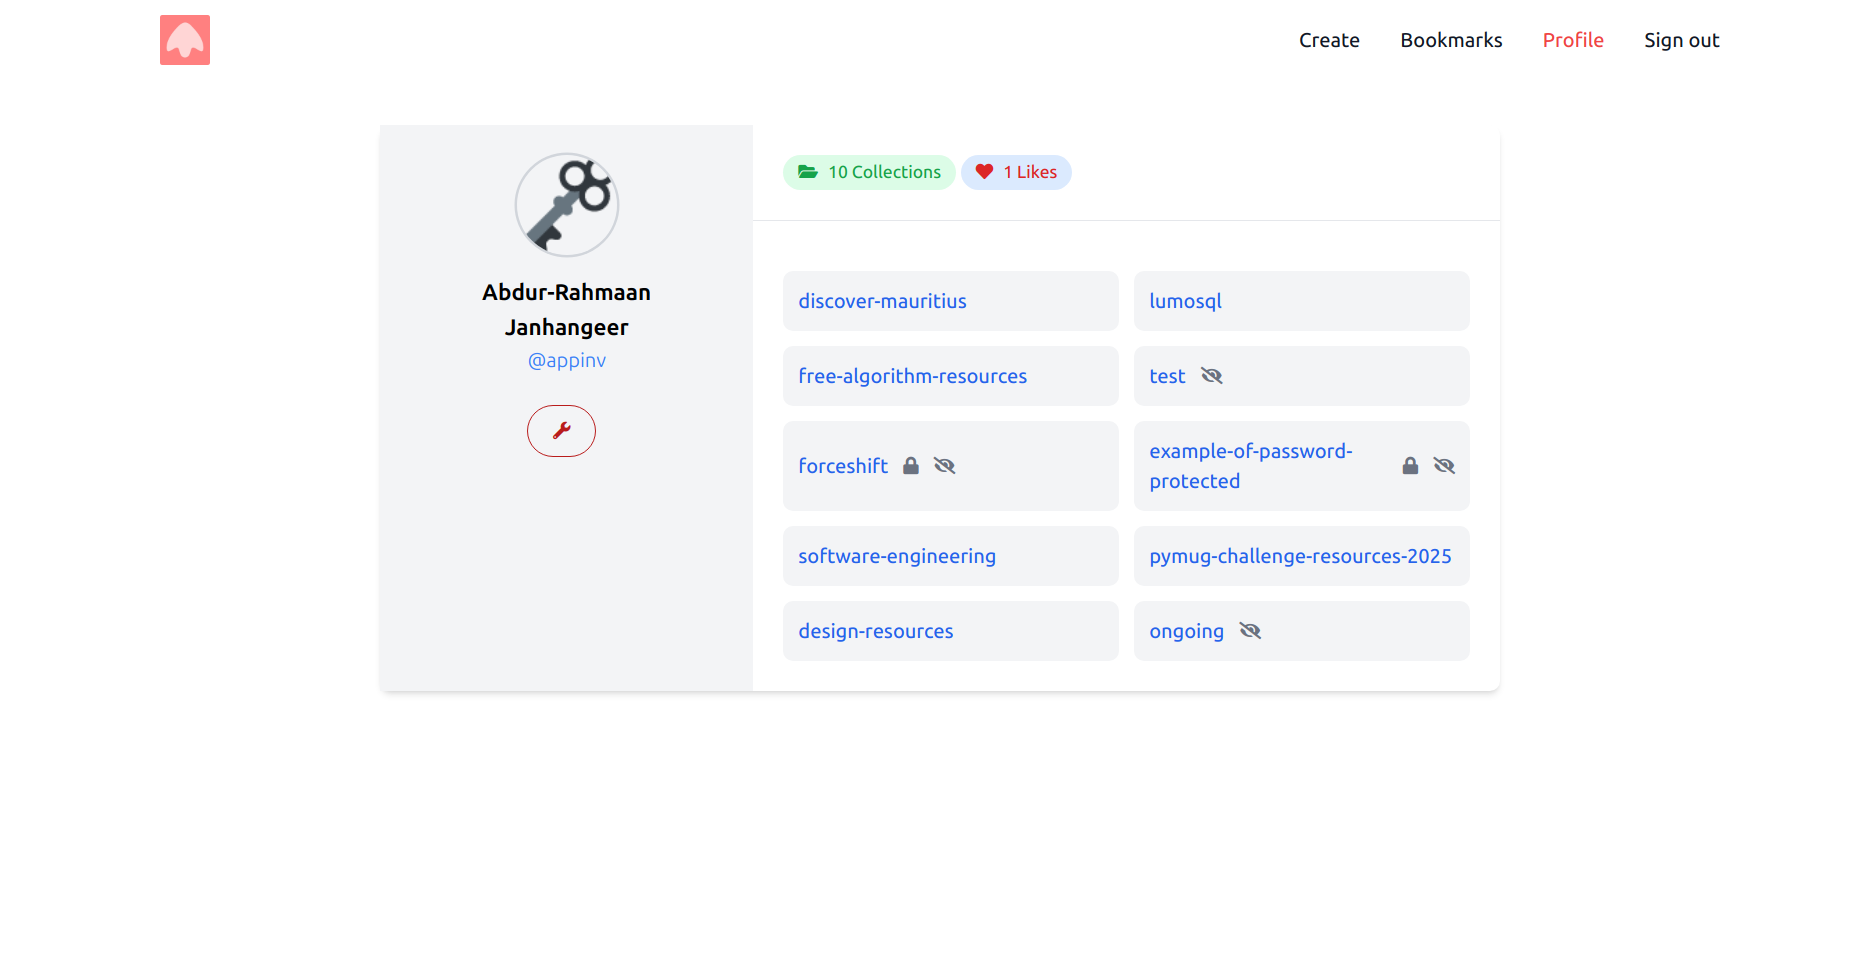Click the lock icon next to forceshift
The width and height of the screenshot is (1876, 969).
911,466
